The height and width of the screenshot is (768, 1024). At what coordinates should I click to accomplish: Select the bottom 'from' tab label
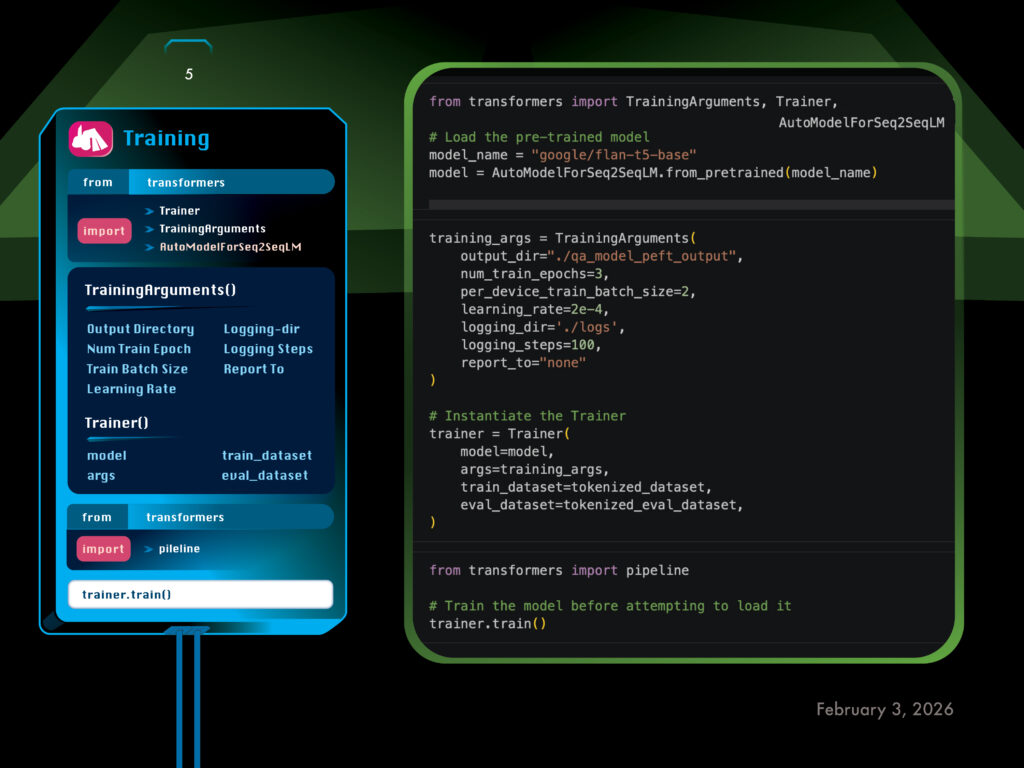point(97,517)
